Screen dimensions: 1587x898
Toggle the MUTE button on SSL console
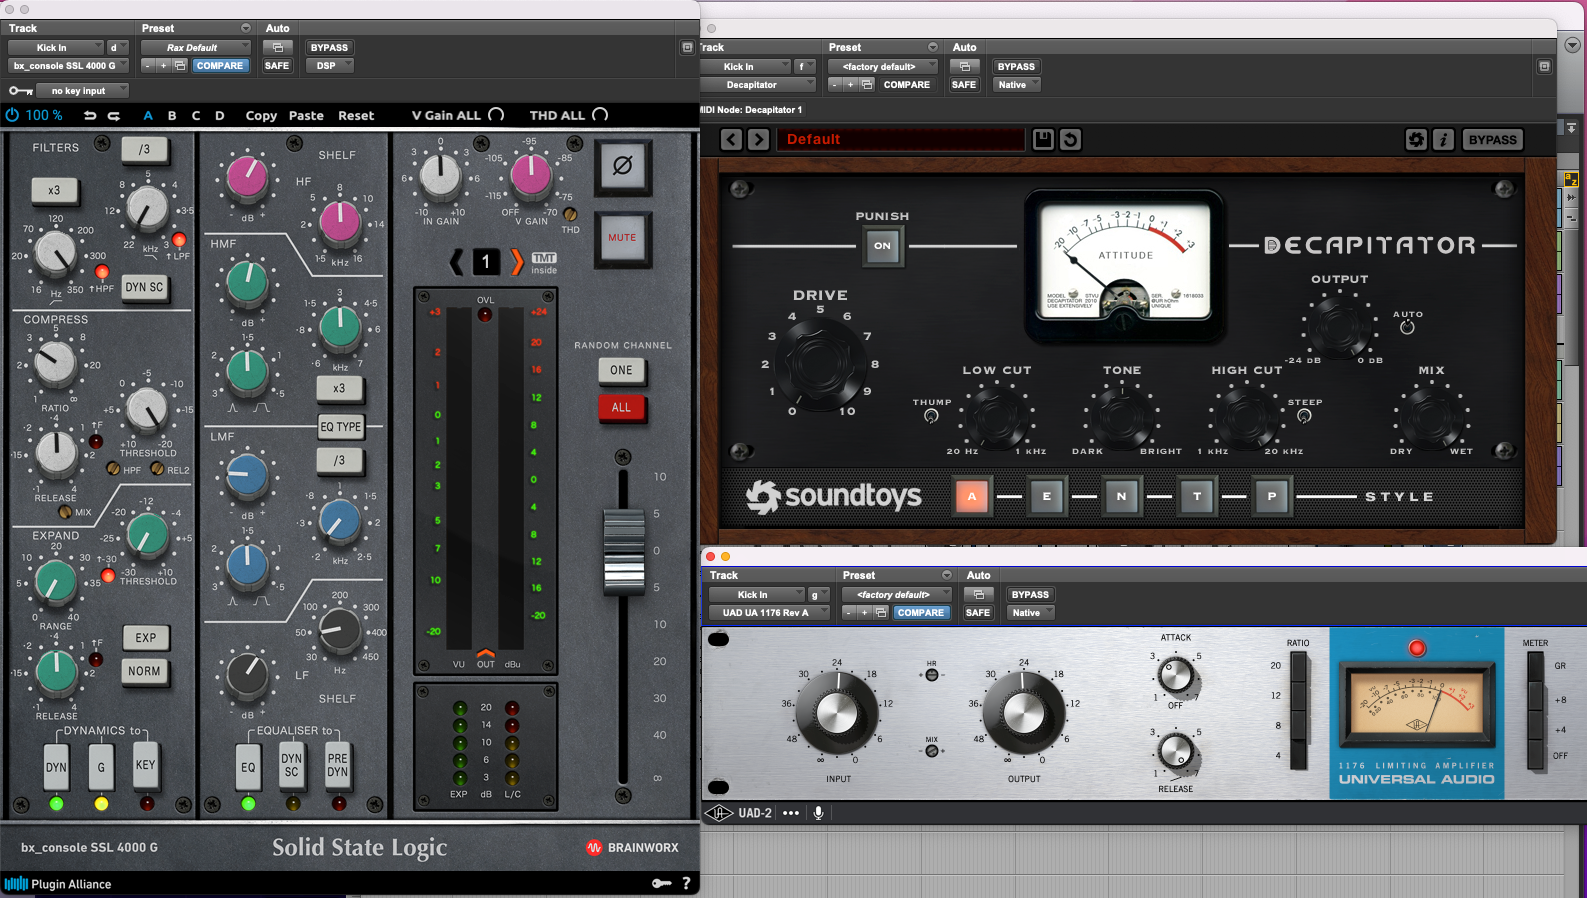[622, 238]
